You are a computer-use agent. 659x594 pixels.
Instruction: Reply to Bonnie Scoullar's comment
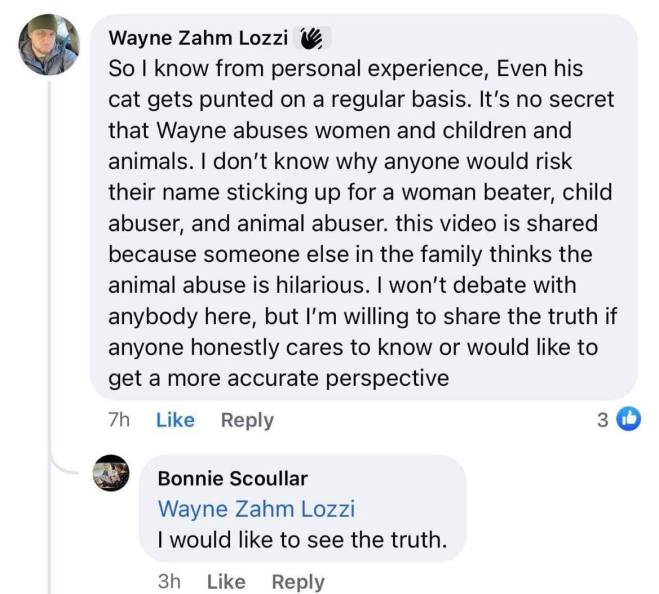(x=298, y=581)
